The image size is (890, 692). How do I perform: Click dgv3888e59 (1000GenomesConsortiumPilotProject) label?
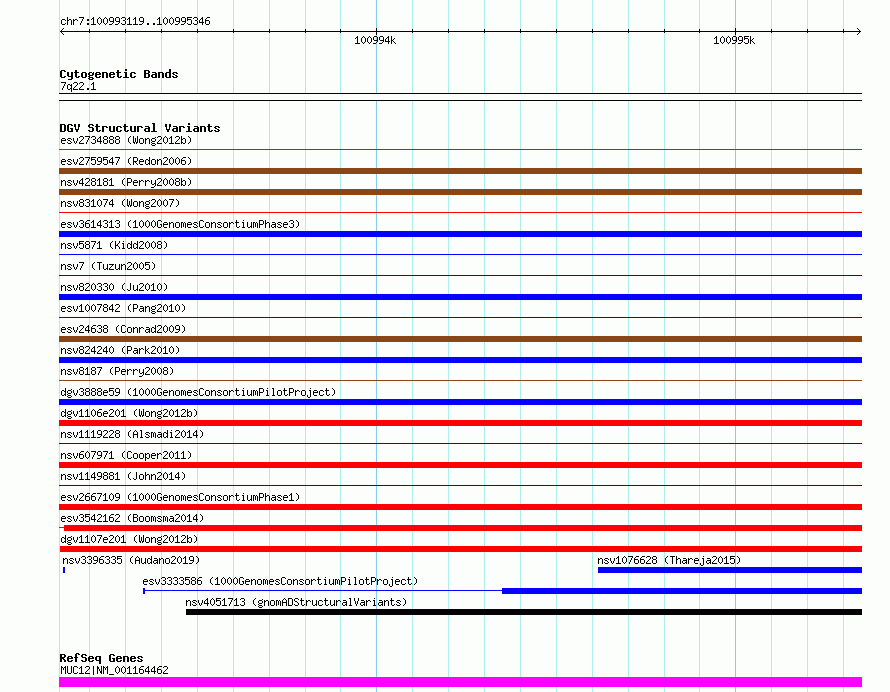[x=198, y=392]
